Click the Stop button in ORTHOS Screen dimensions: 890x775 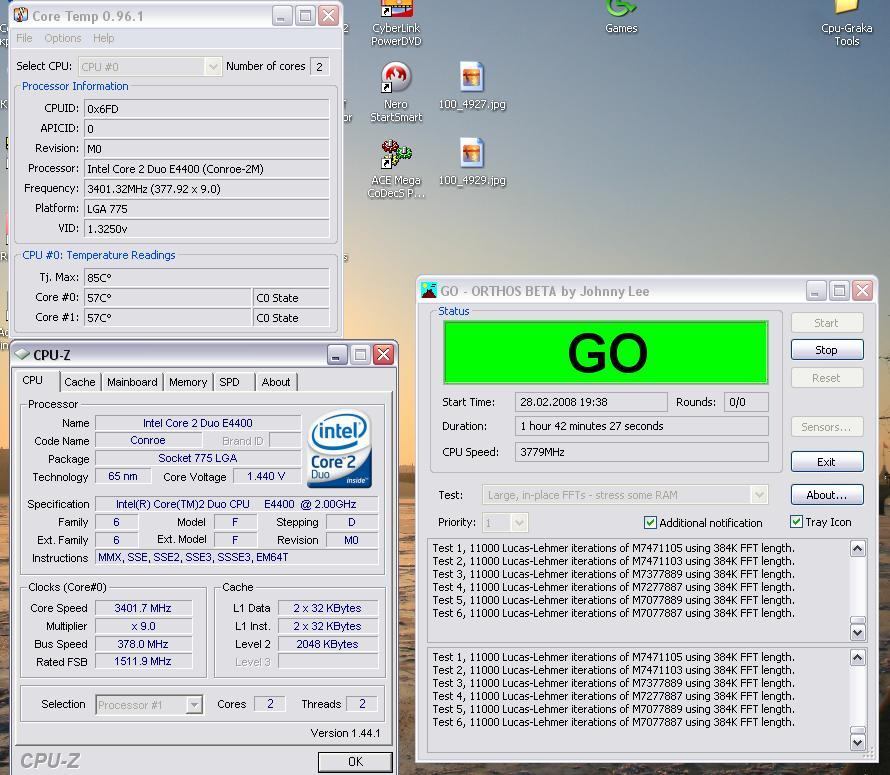pyautogui.click(x=827, y=350)
